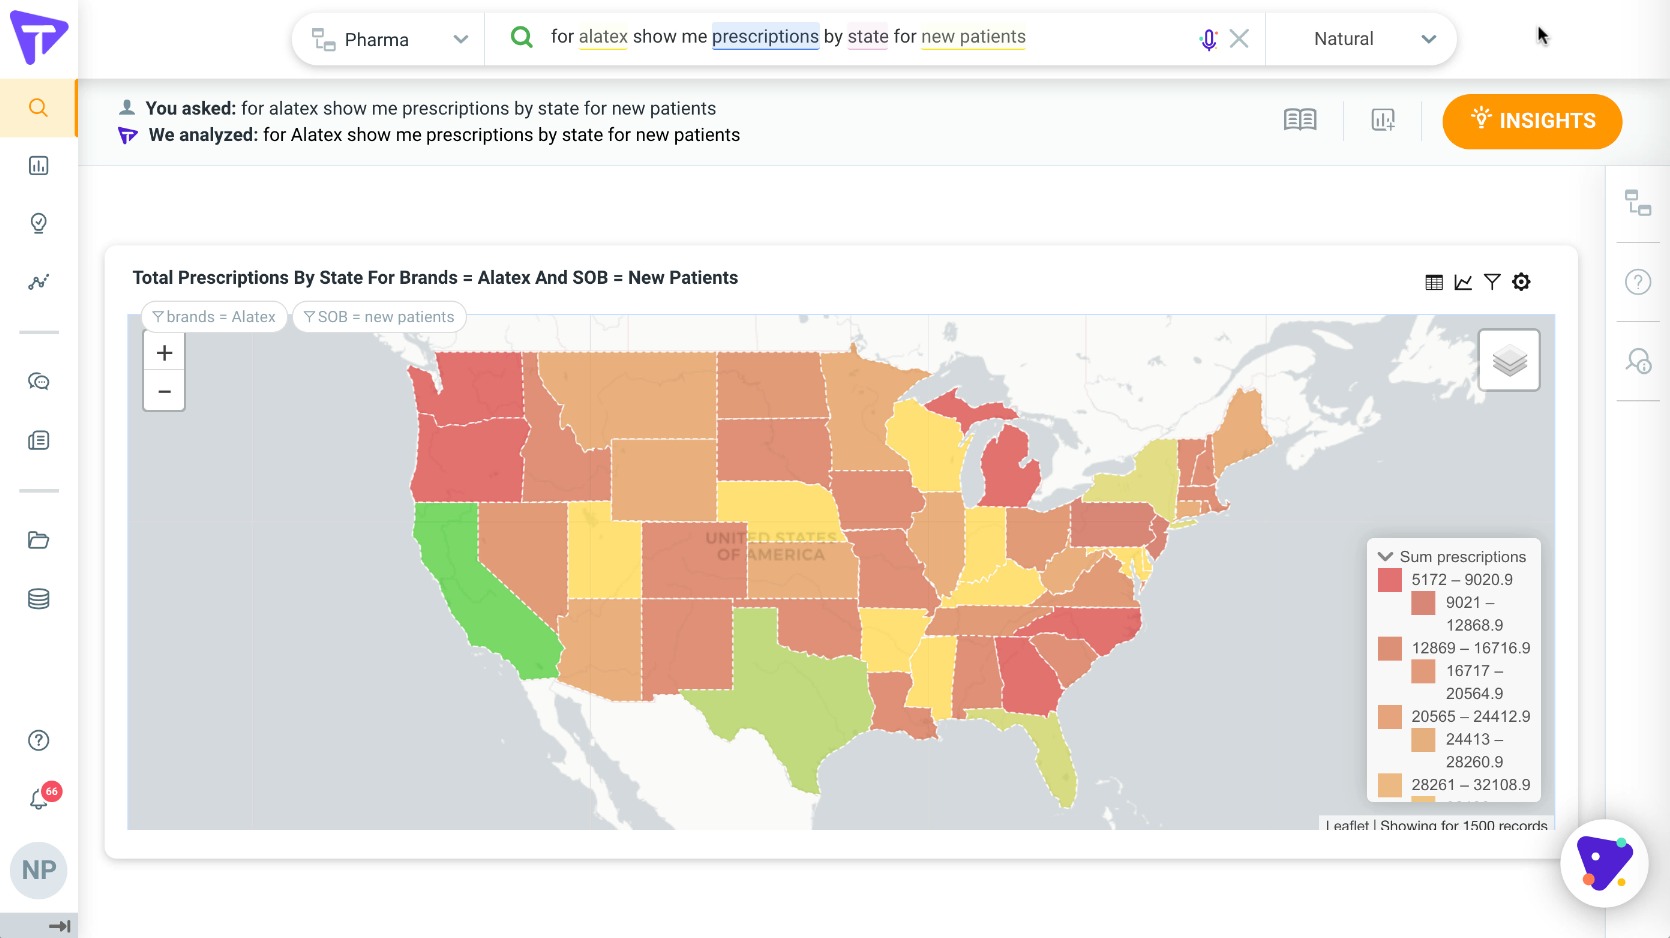This screenshot has width=1670, height=938.
Task: Open the table view icon on chart
Action: pos(1434,282)
